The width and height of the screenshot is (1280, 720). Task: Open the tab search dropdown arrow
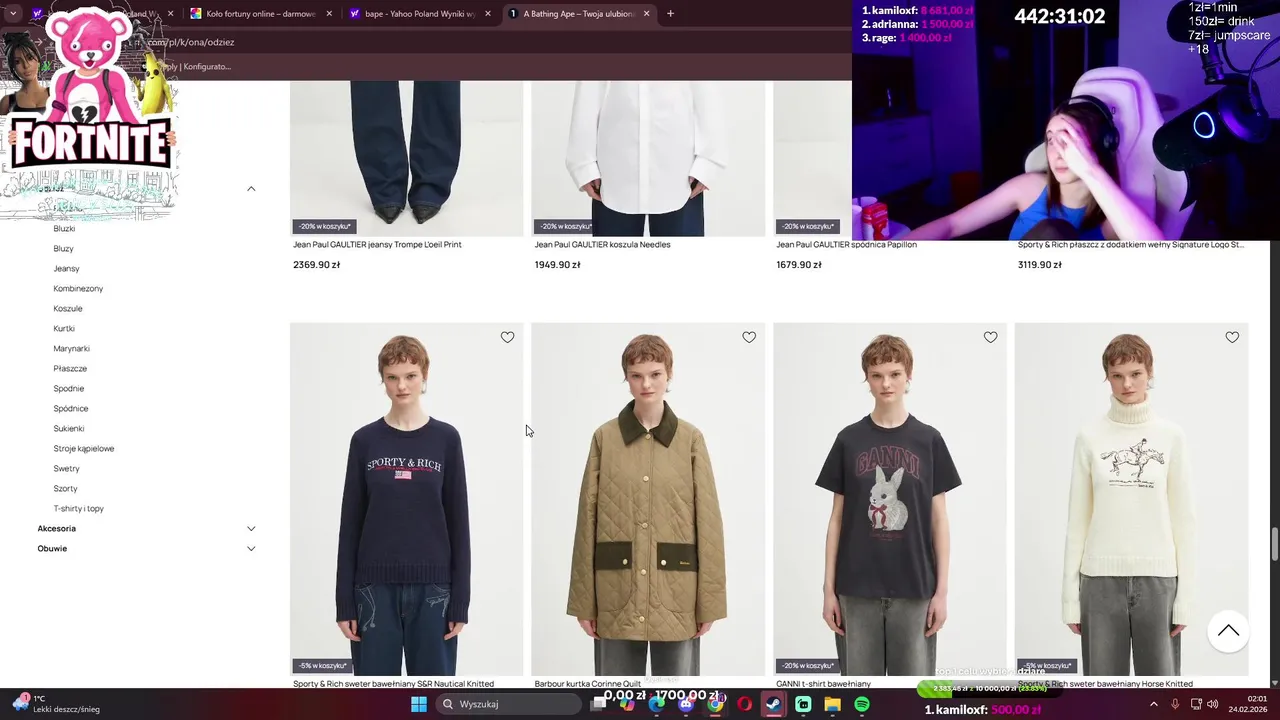(12, 14)
